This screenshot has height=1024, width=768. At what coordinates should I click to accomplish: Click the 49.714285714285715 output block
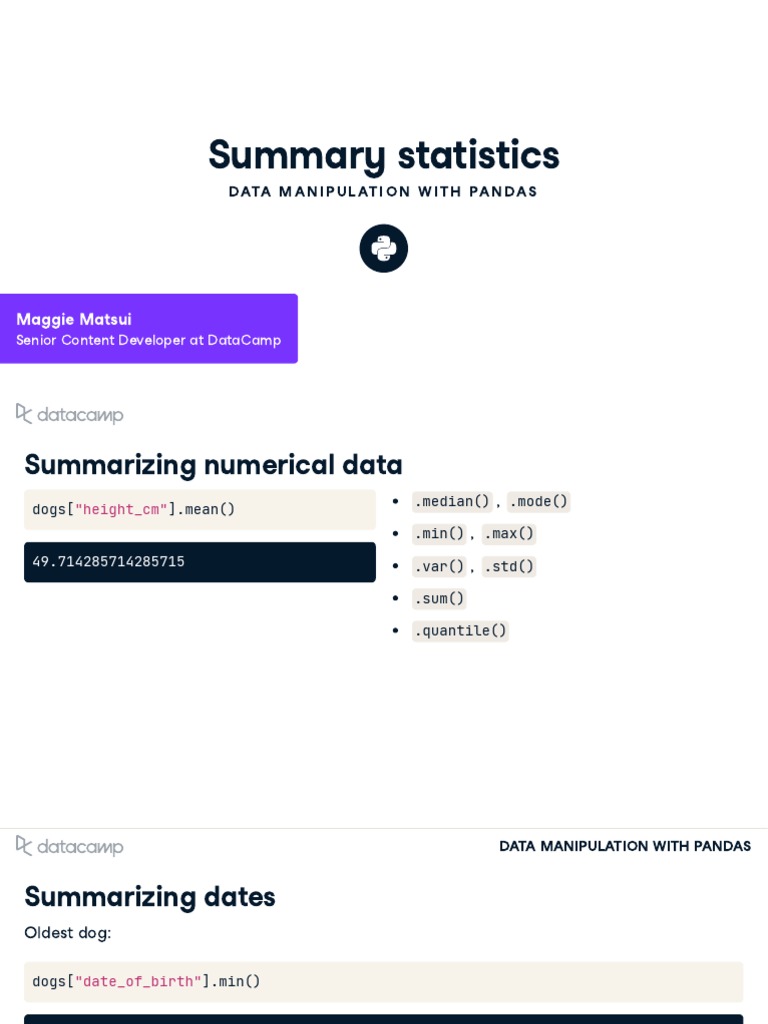click(x=199, y=562)
